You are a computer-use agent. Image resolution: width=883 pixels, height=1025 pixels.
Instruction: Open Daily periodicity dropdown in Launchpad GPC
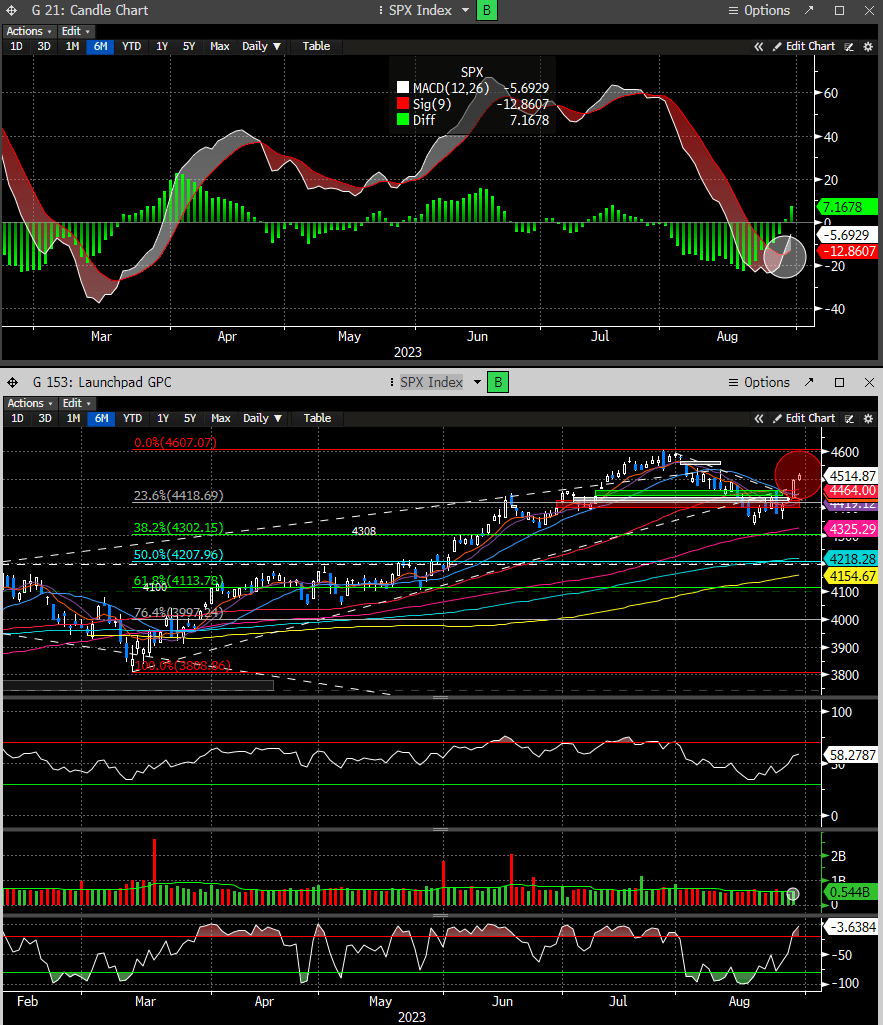(x=262, y=418)
